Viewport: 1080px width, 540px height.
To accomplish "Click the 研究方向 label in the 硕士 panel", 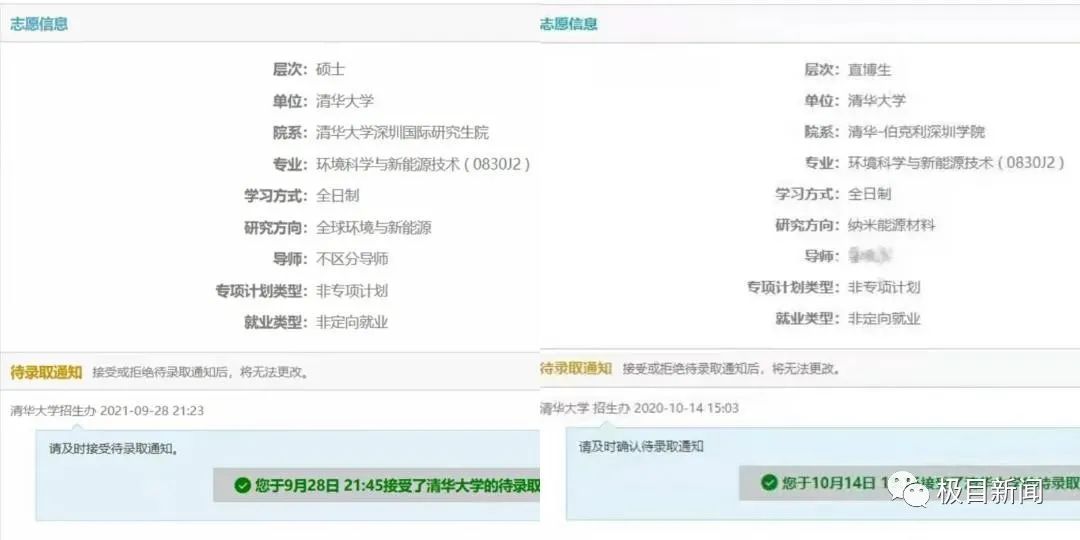I will tap(276, 227).
